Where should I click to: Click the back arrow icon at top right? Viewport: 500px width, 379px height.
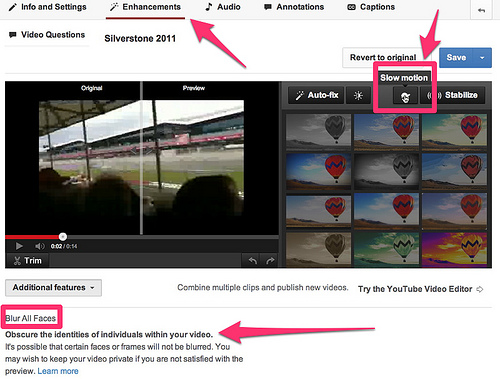[x=481, y=10]
